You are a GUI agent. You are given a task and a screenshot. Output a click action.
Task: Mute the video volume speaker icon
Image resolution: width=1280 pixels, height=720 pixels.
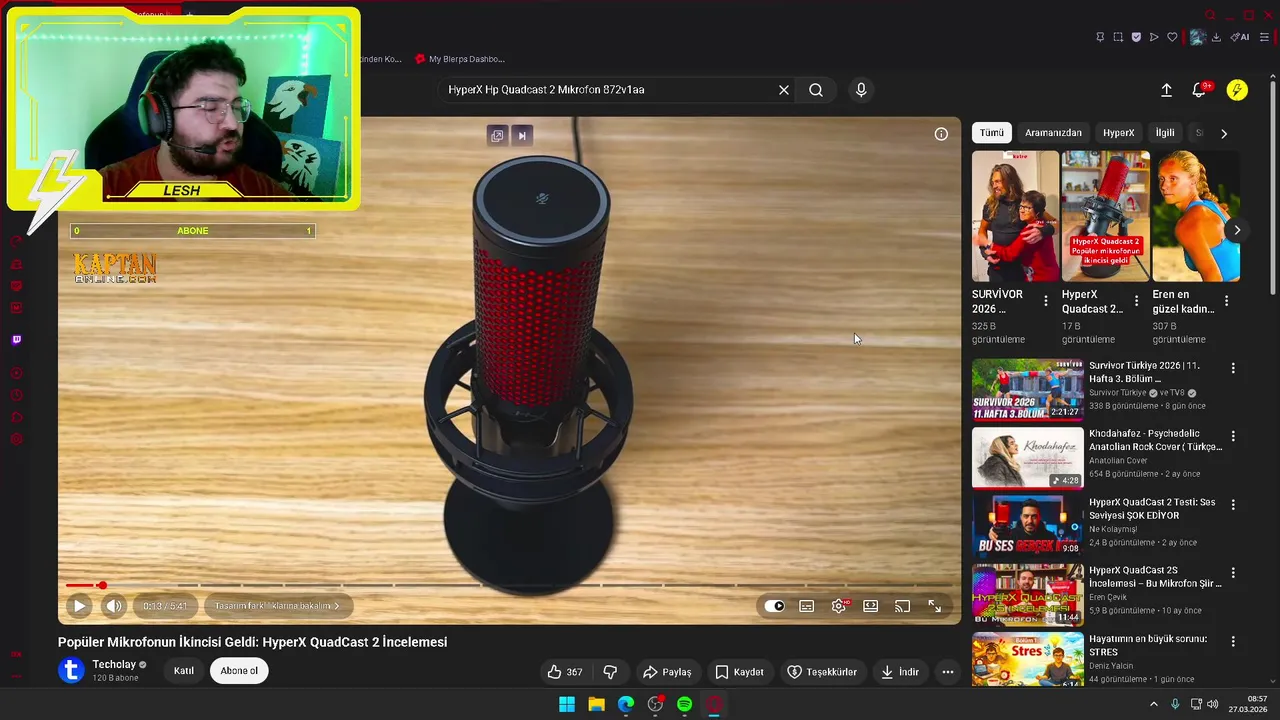(x=114, y=606)
